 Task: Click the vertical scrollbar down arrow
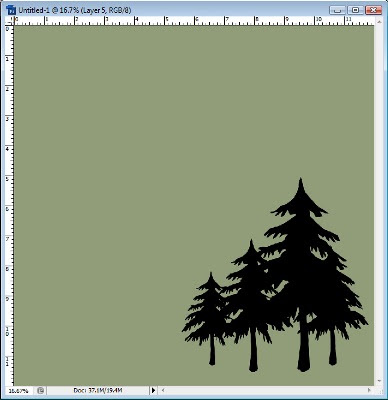pos(379,381)
